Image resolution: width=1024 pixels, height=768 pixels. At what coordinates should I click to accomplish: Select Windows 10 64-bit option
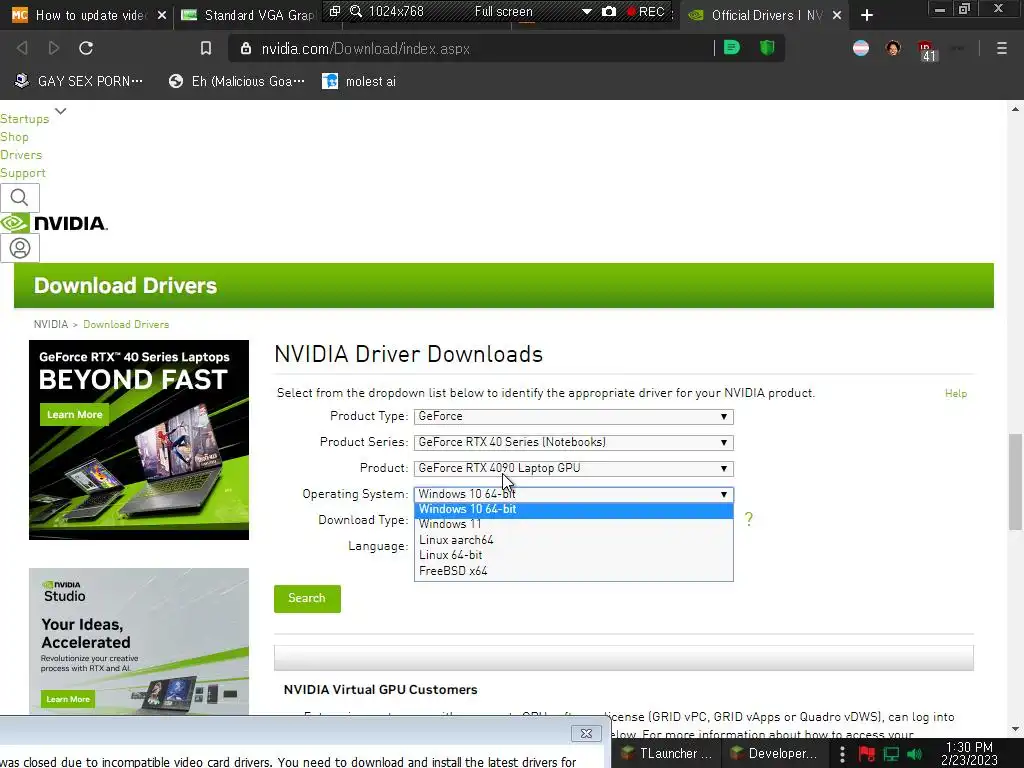tap(573, 509)
